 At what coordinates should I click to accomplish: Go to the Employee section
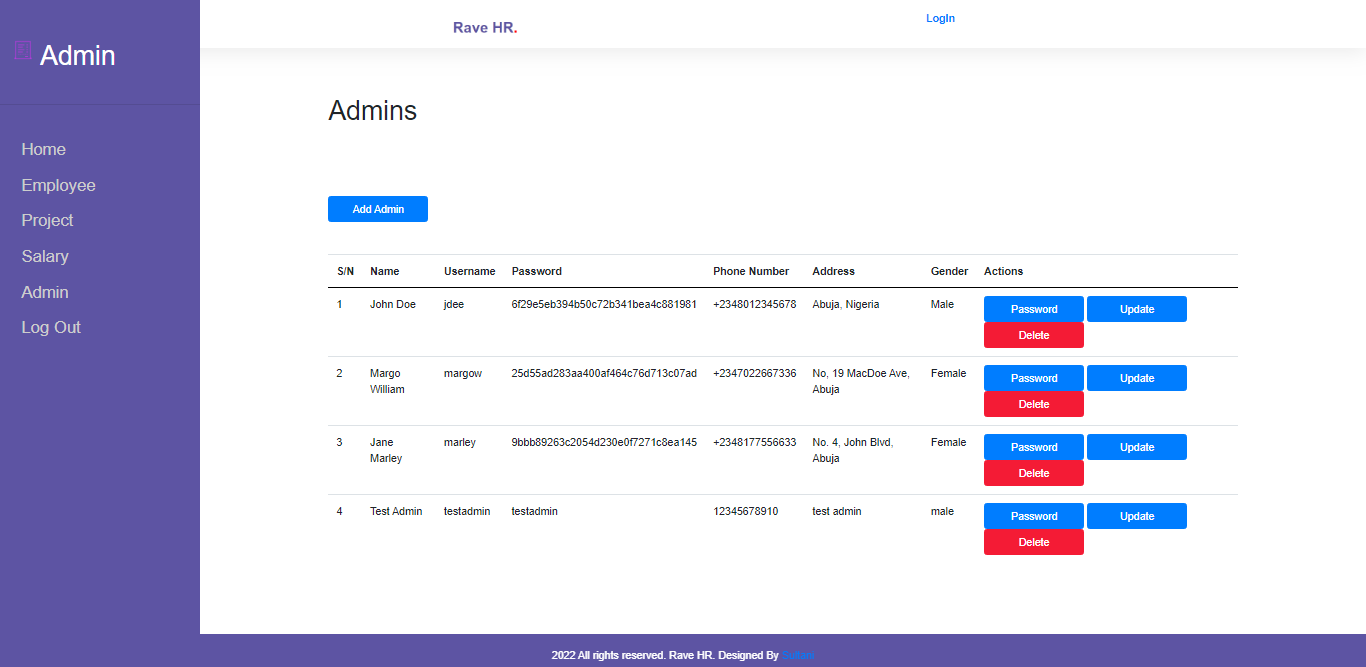[59, 185]
